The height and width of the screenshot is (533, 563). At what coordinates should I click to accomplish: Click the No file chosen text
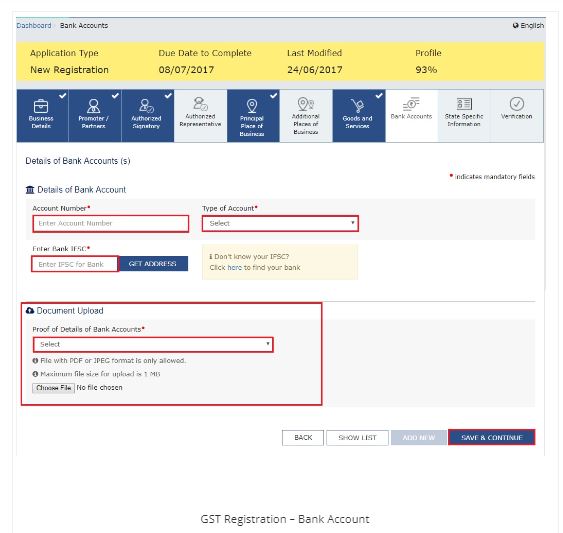[x=99, y=388]
